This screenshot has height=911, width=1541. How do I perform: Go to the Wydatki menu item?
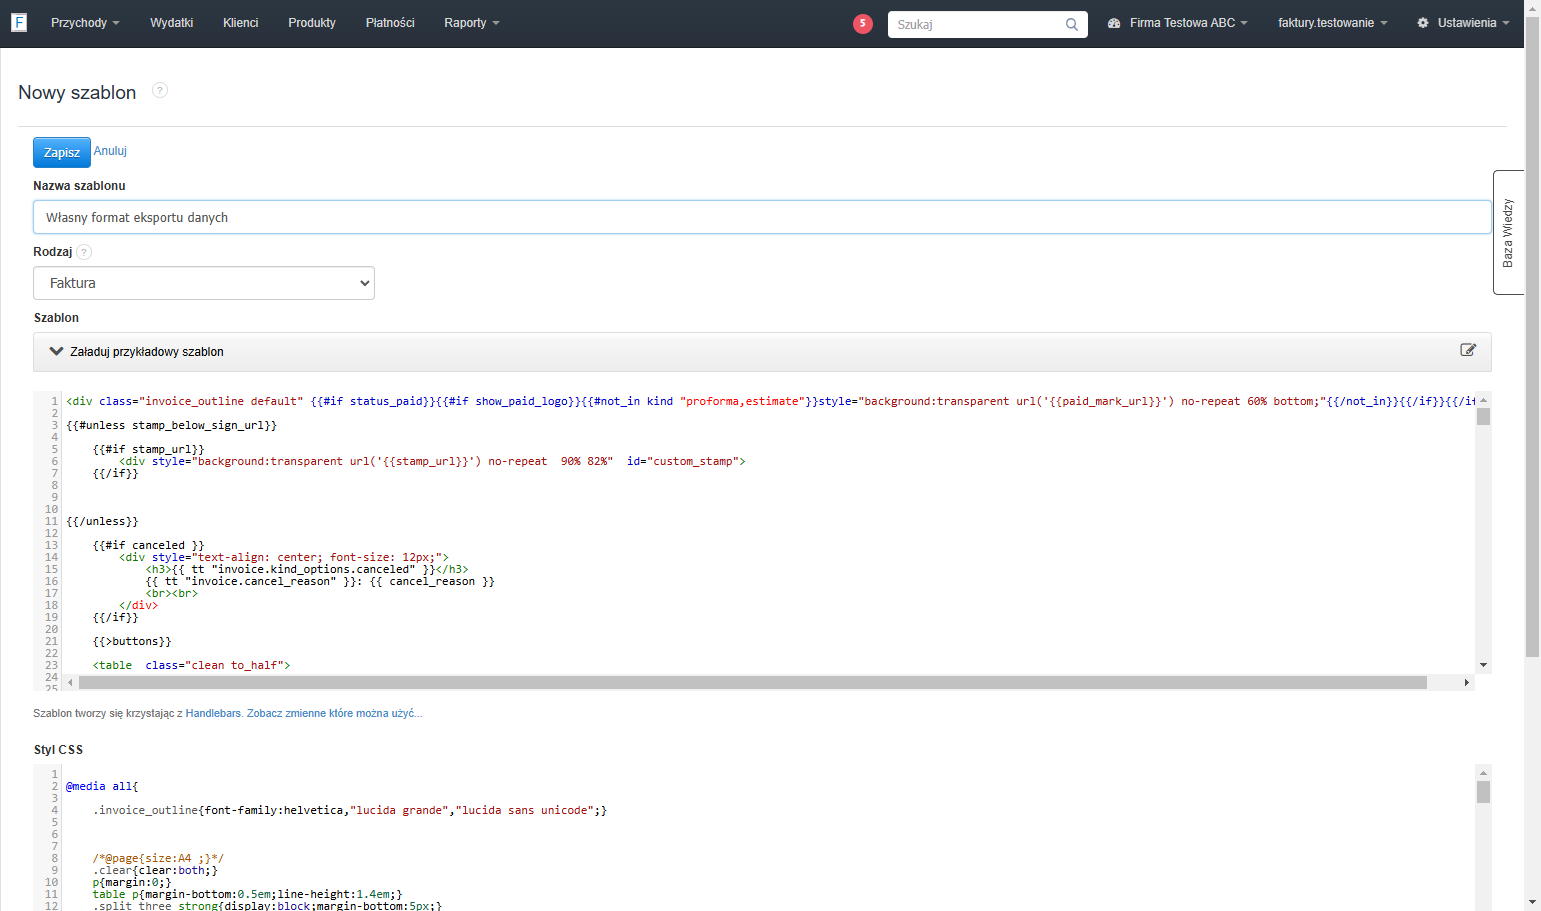[x=172, y=23]
